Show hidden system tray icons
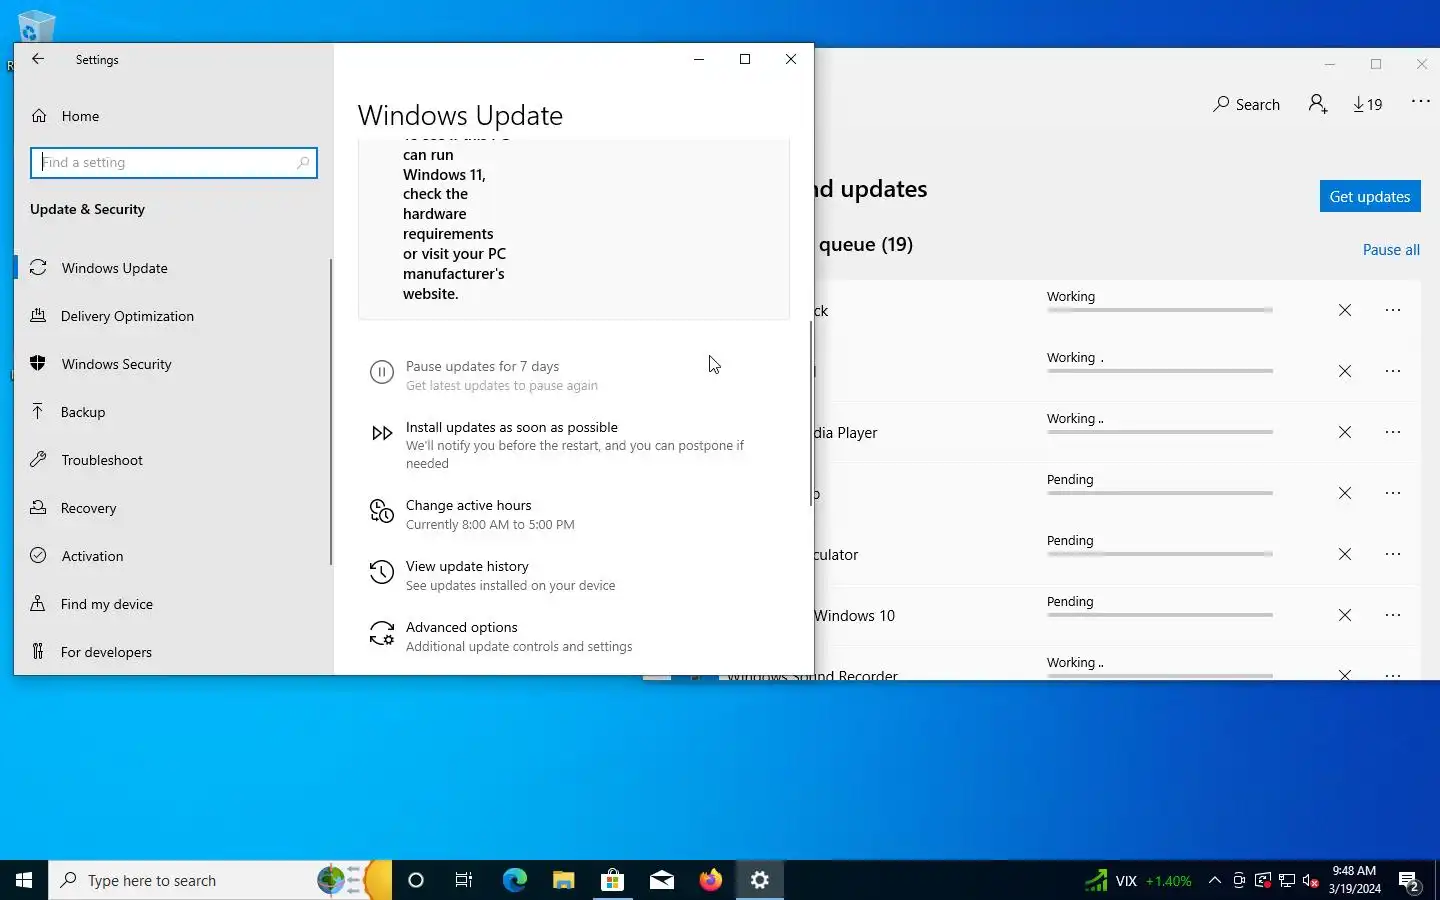 tap(1215, 880)
